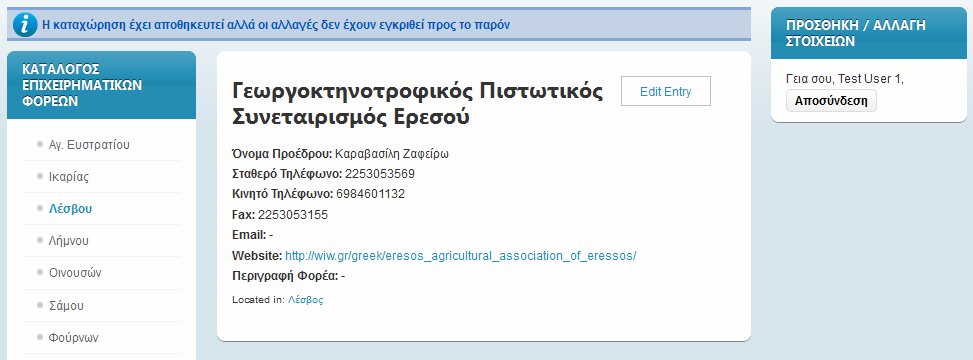The width and height of the screenshot is (973, 360).
Task: Click the blue info icon in notification bar
Action: tap(25, 25)
